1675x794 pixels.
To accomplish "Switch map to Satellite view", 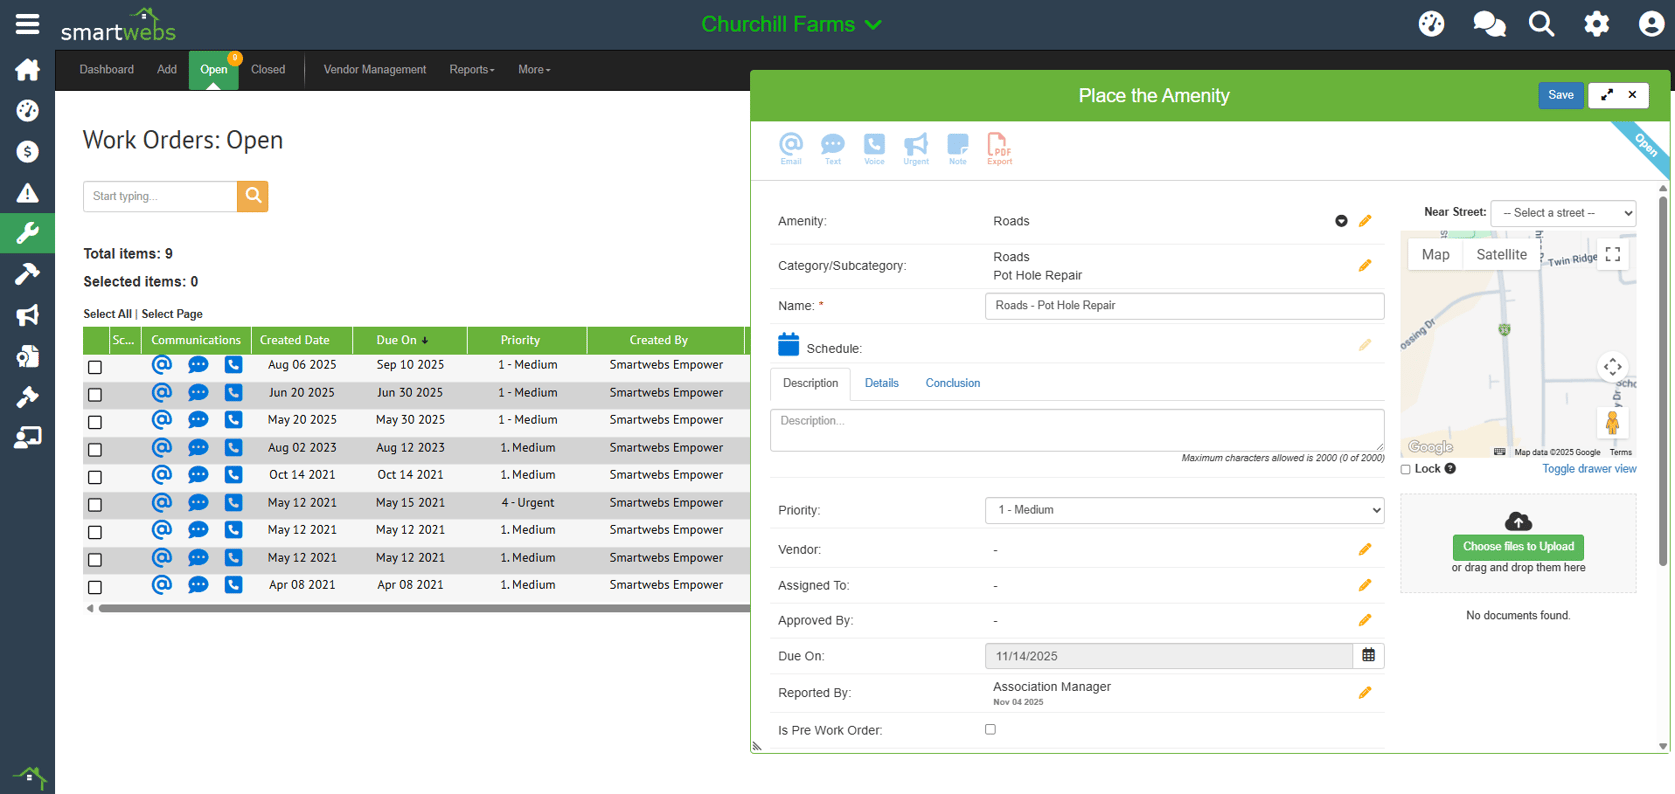I will click(1501, 255).
